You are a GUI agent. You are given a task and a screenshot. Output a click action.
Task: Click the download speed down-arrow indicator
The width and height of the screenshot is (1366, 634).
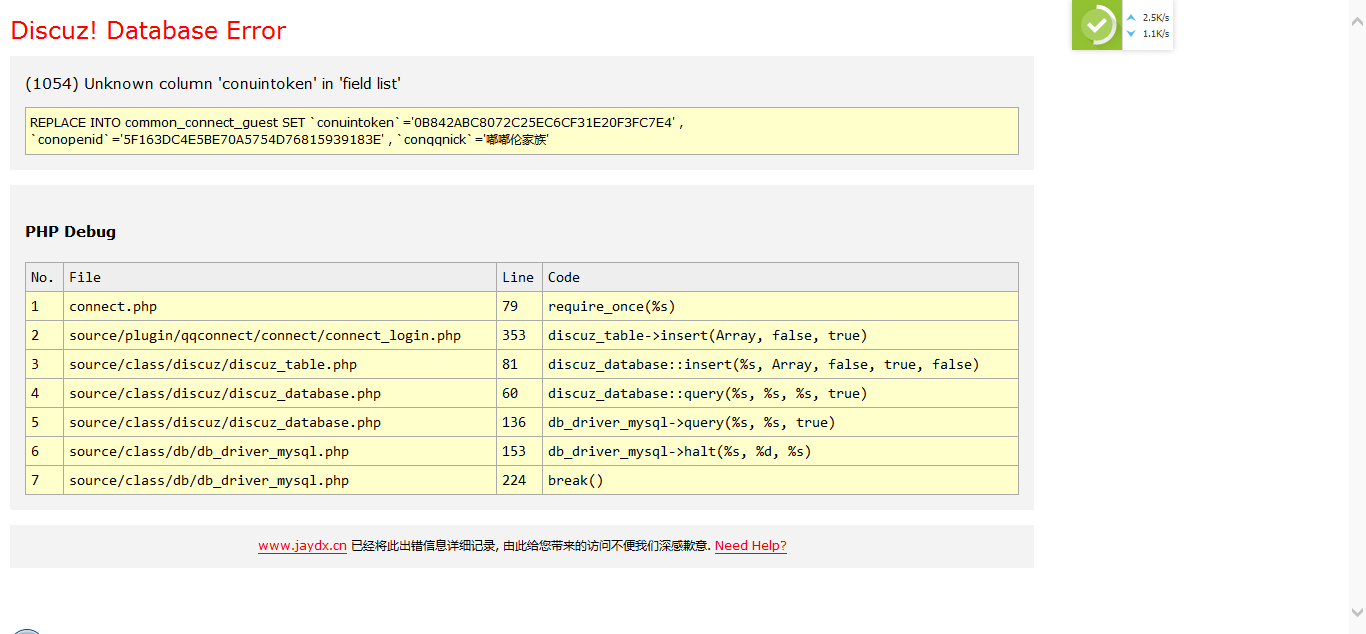tap(1131, 34)
